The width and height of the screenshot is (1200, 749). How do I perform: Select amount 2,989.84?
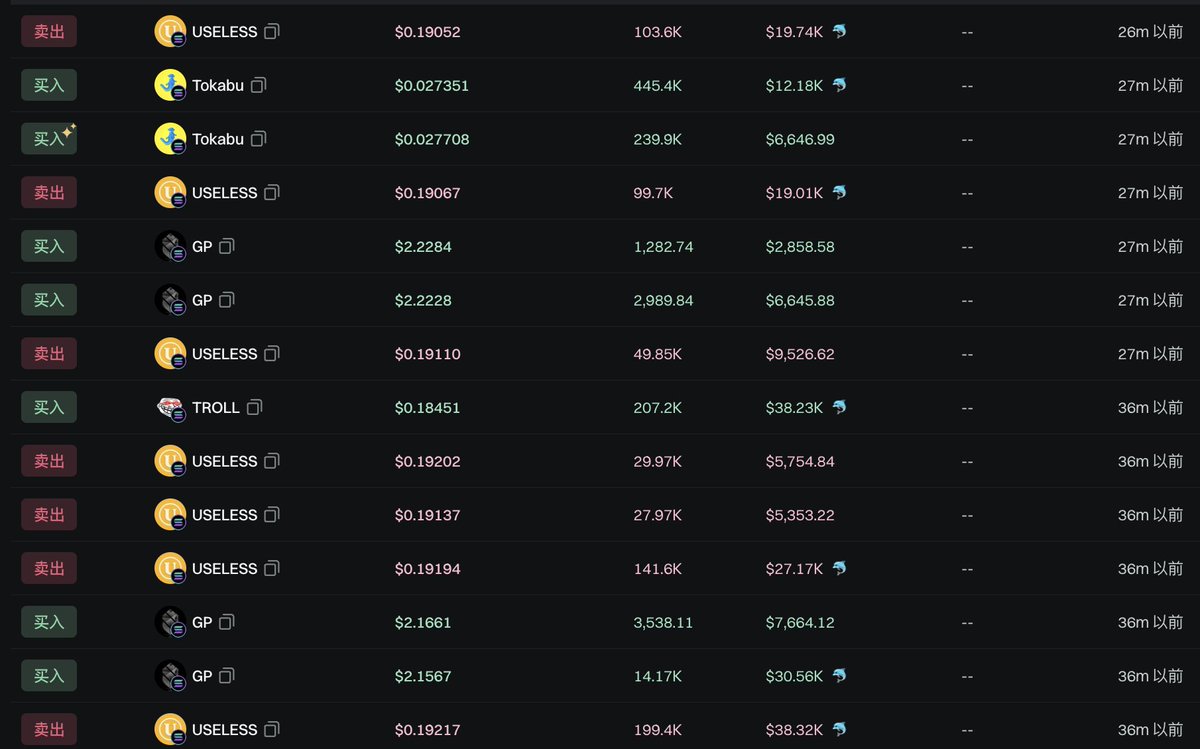point(664,300)
